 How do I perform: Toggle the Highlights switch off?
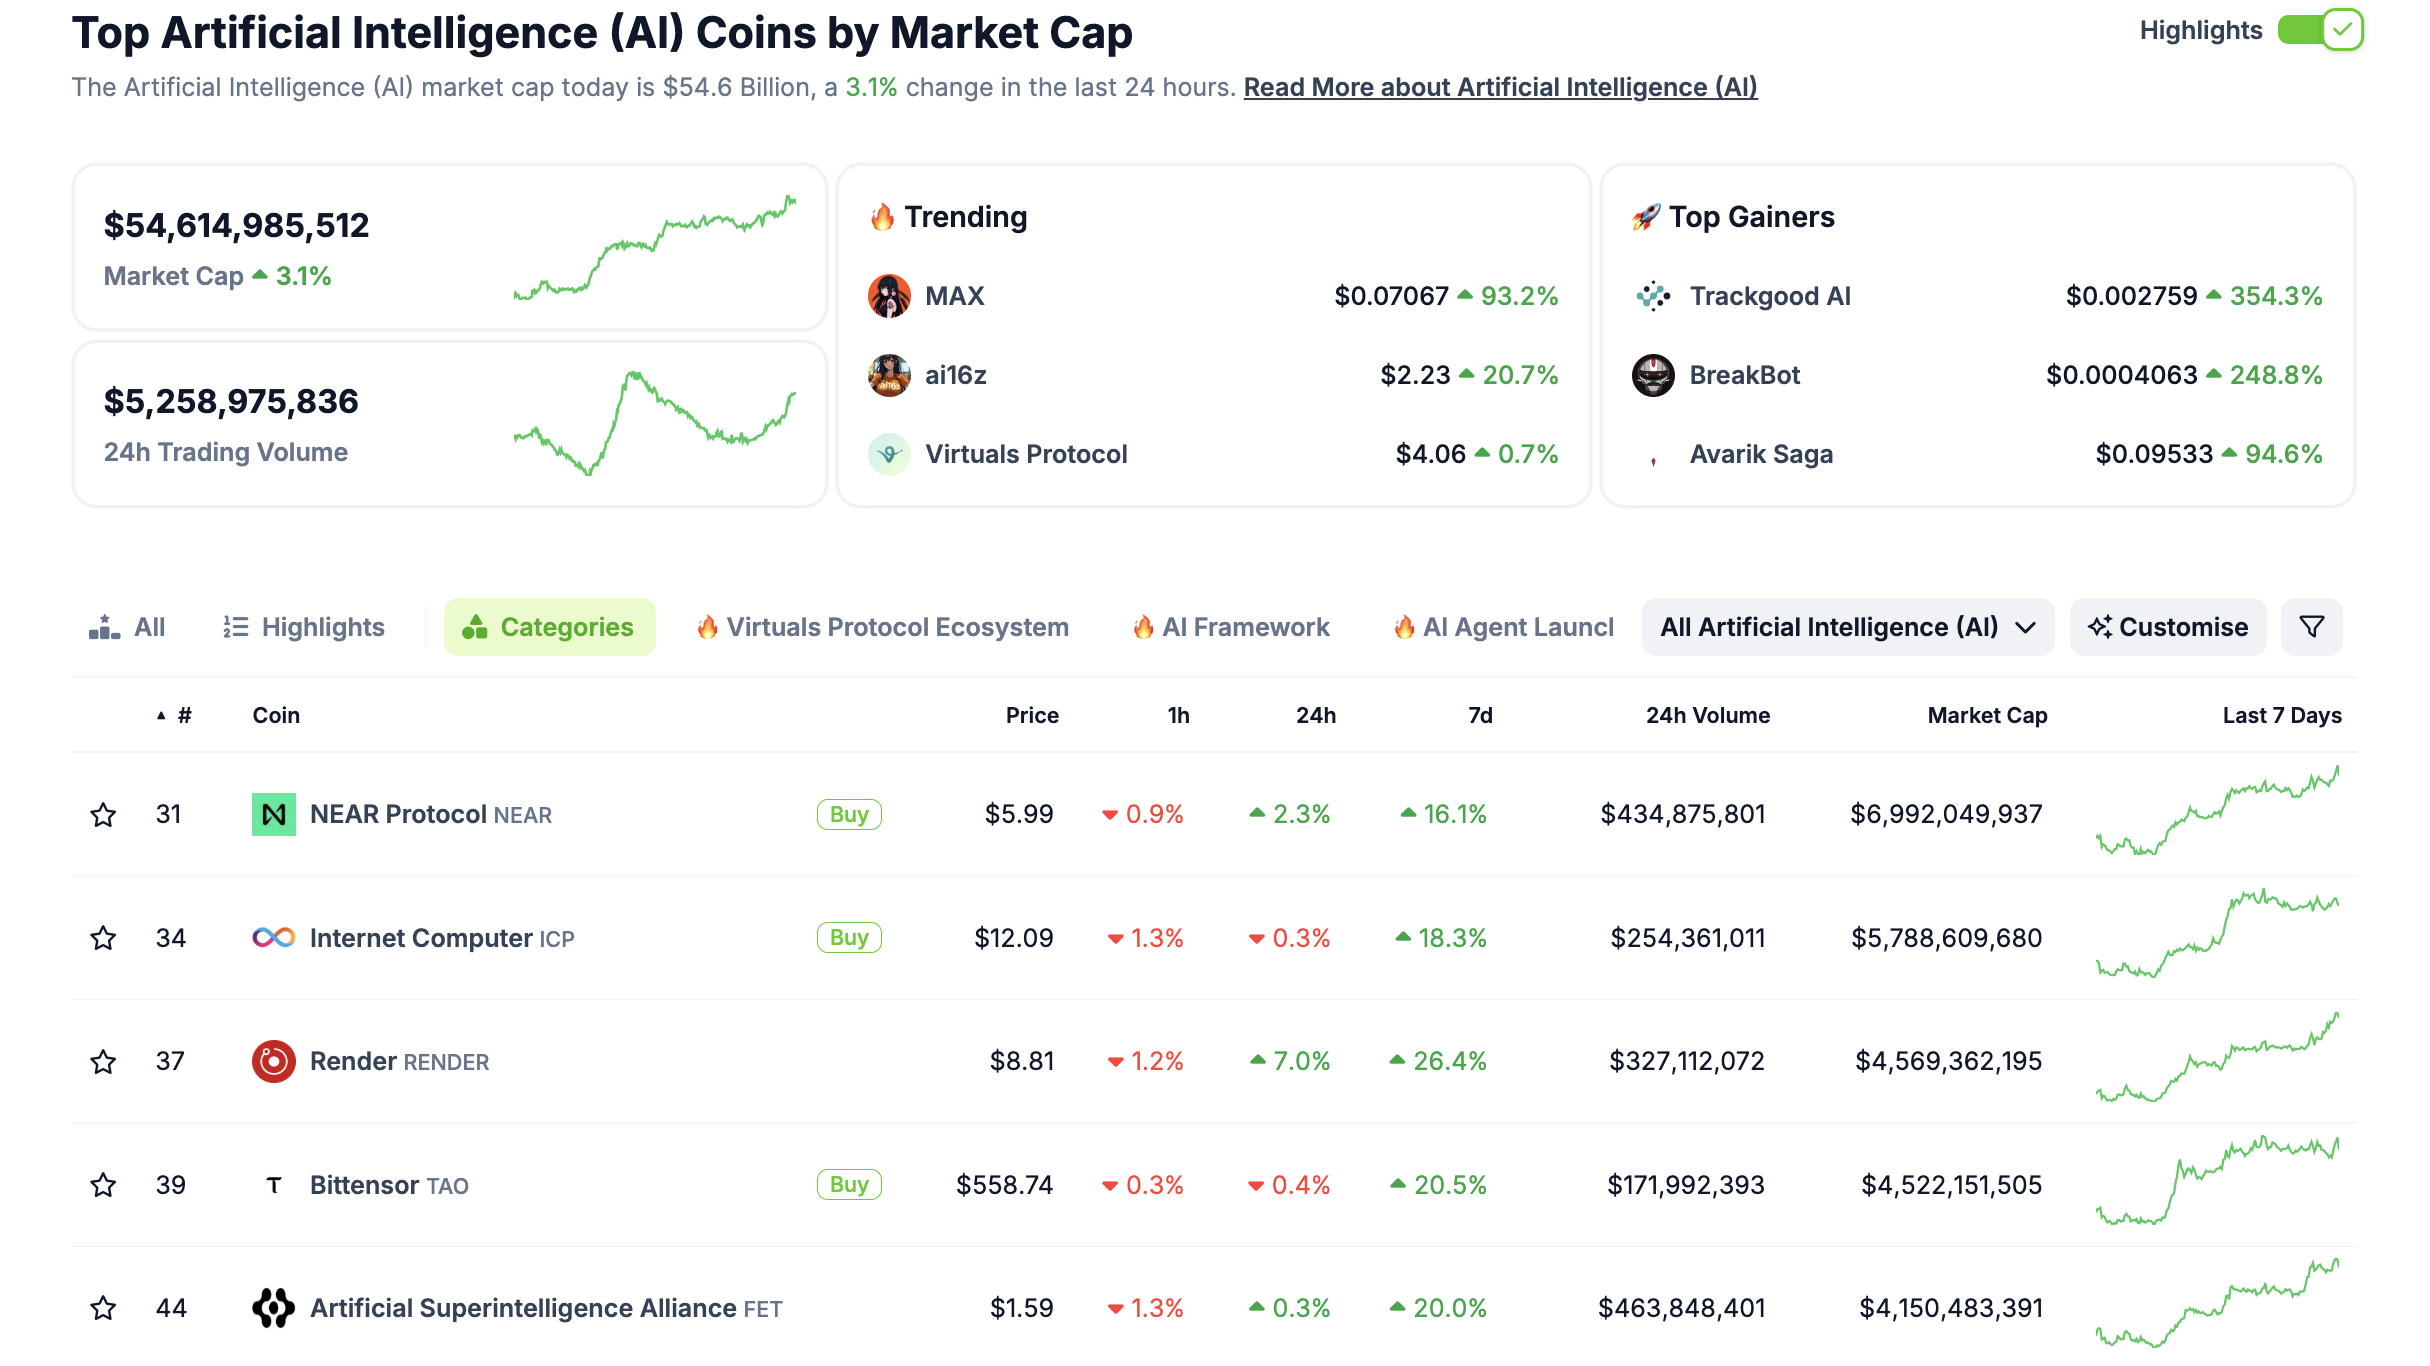point(2320,30)
